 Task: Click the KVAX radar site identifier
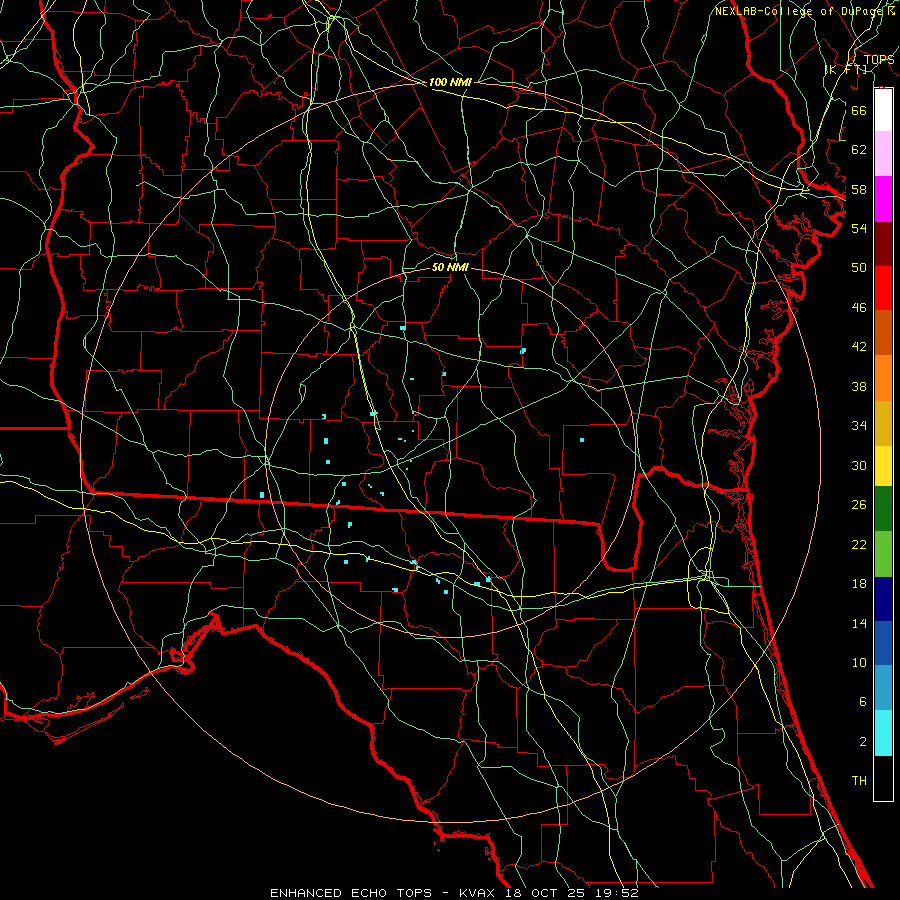[478, 893]
